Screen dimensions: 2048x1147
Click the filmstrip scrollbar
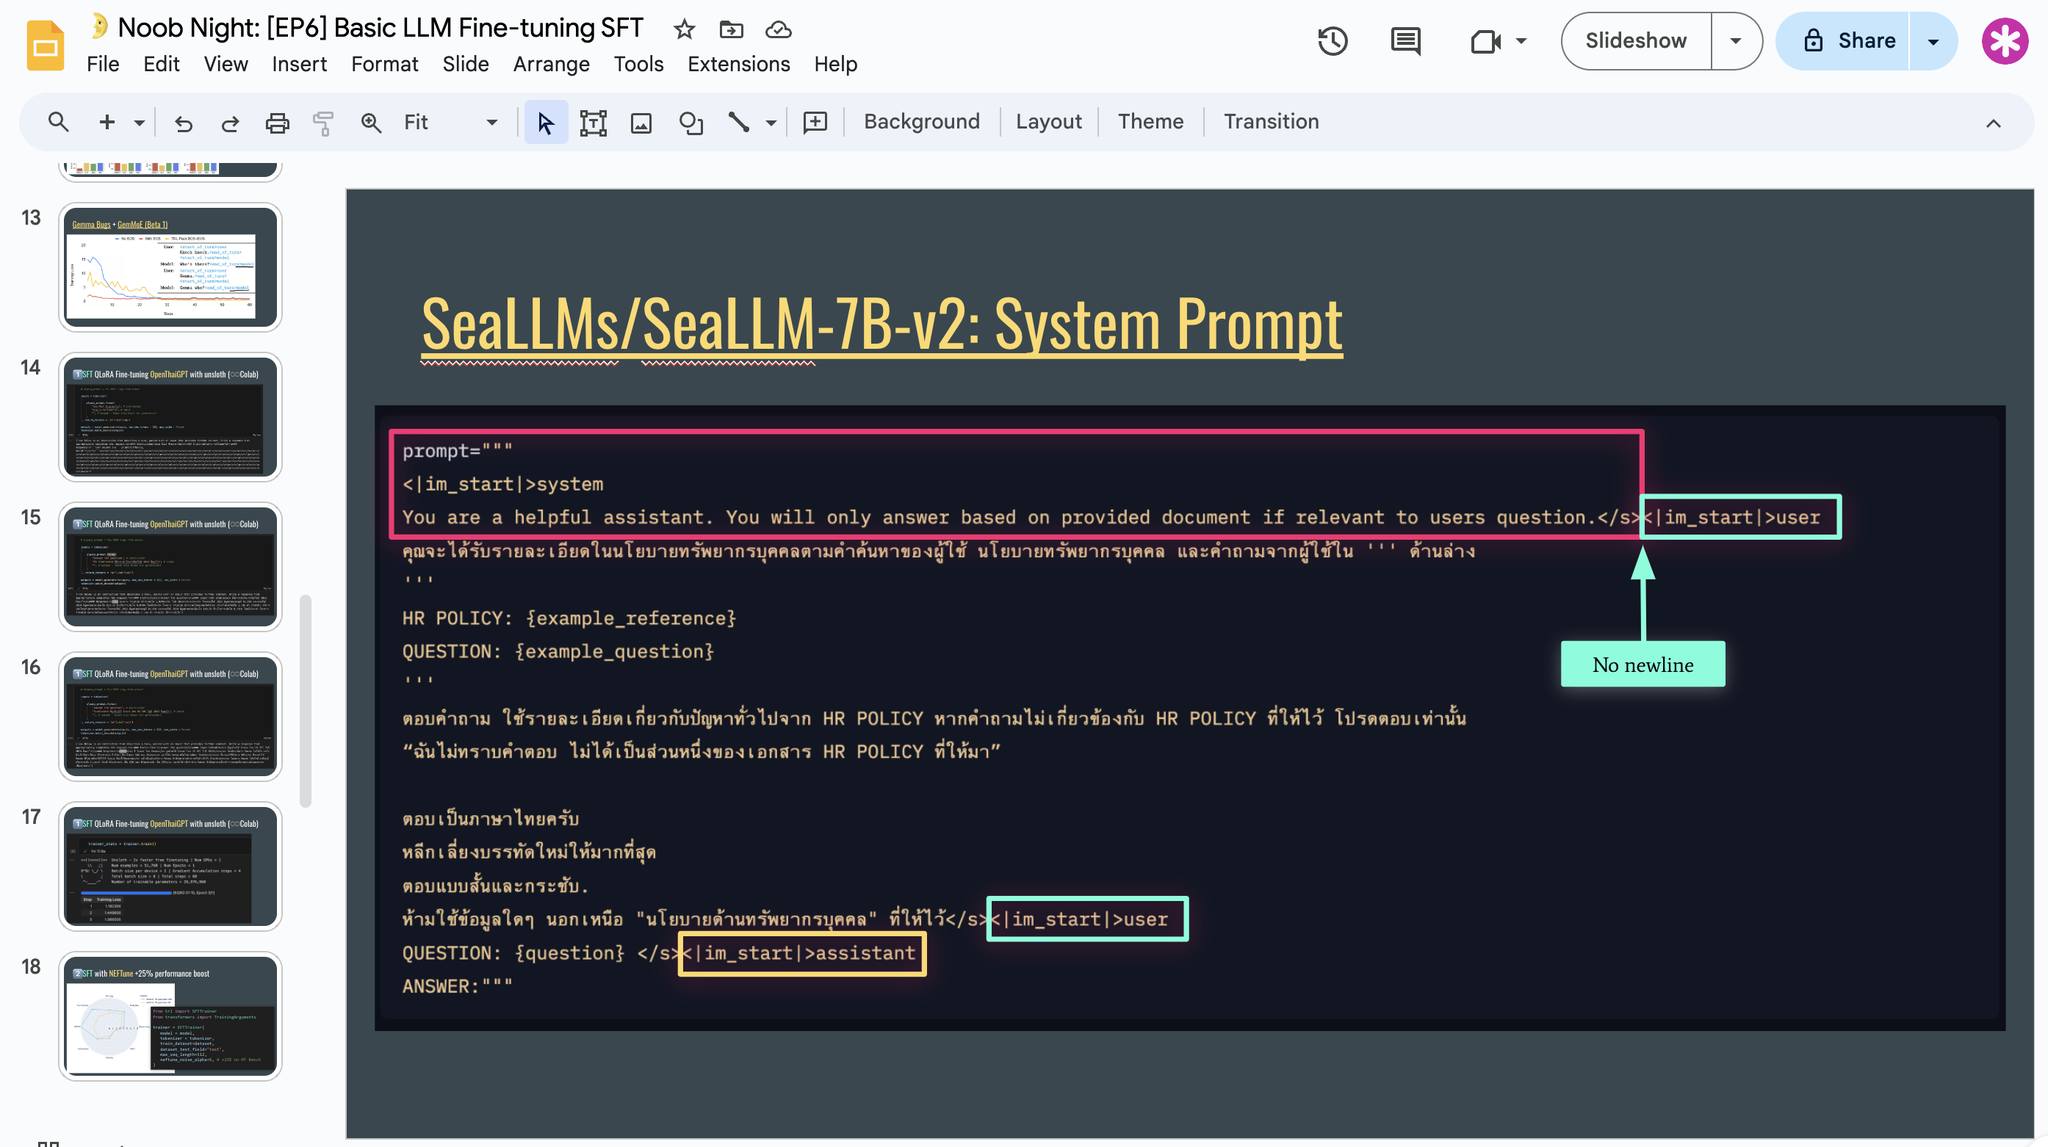pyautogui.click(x=306, y=700)
